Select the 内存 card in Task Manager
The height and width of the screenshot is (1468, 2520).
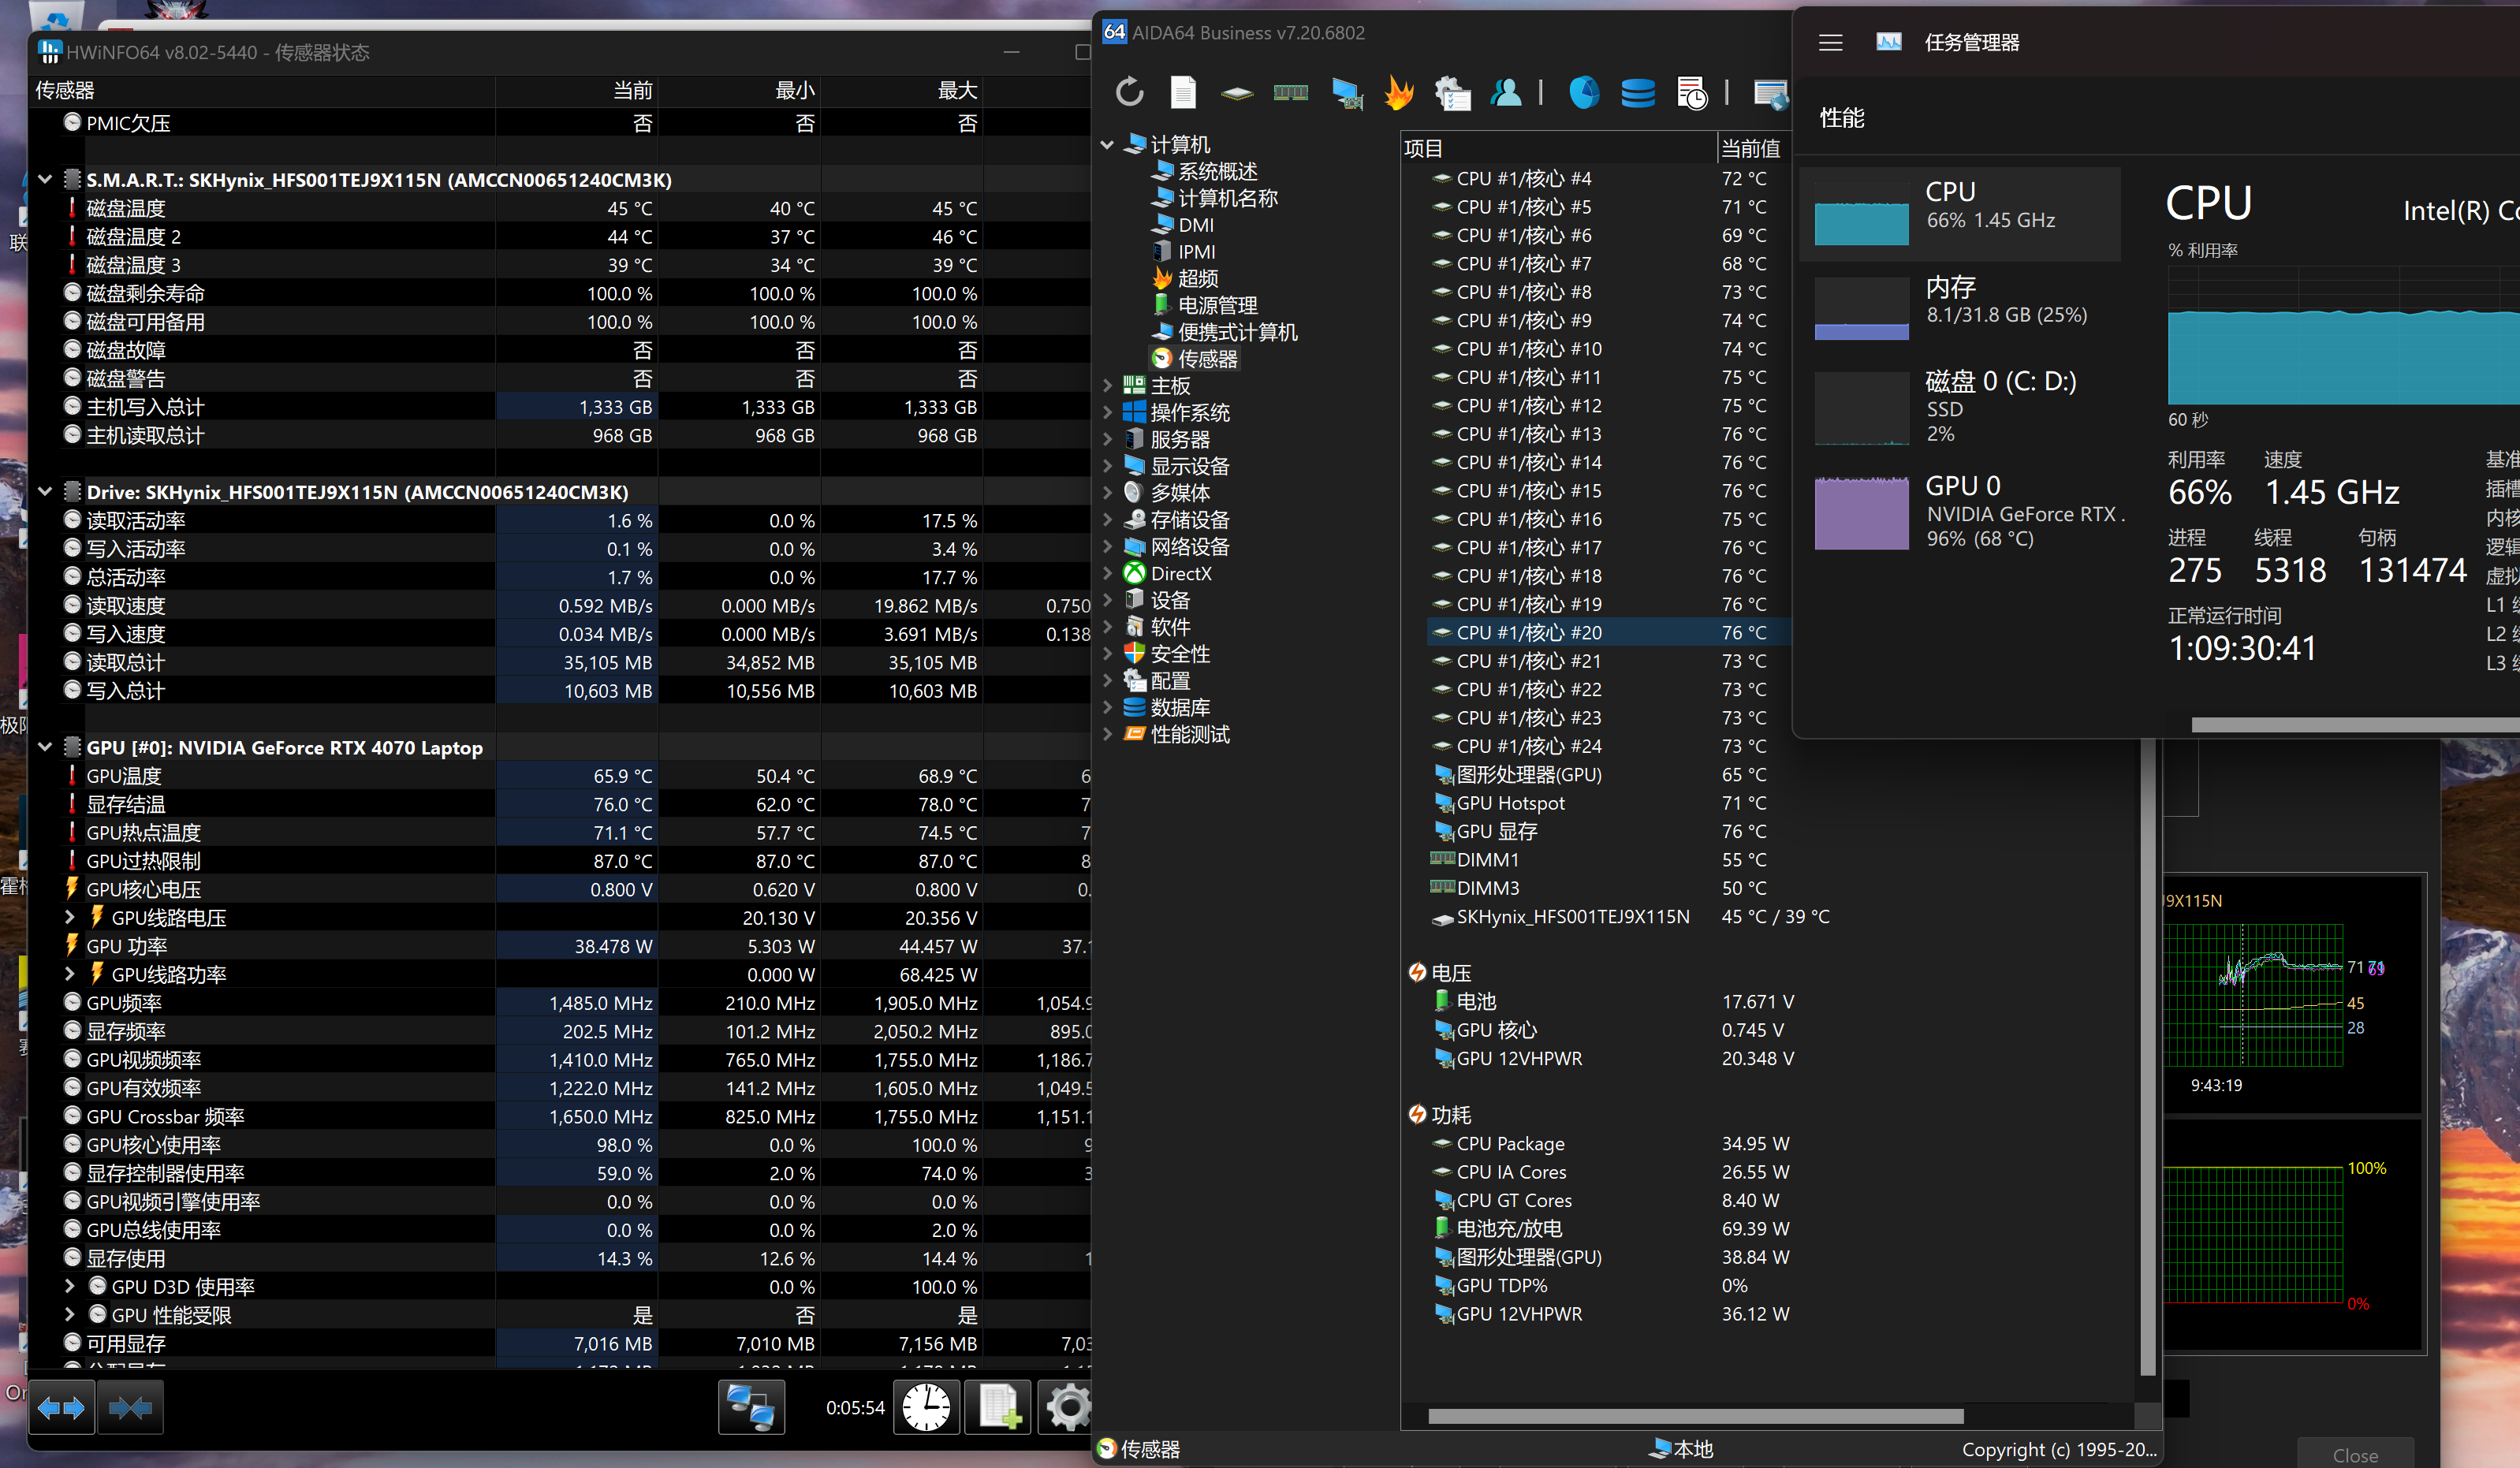(1959, 309)
